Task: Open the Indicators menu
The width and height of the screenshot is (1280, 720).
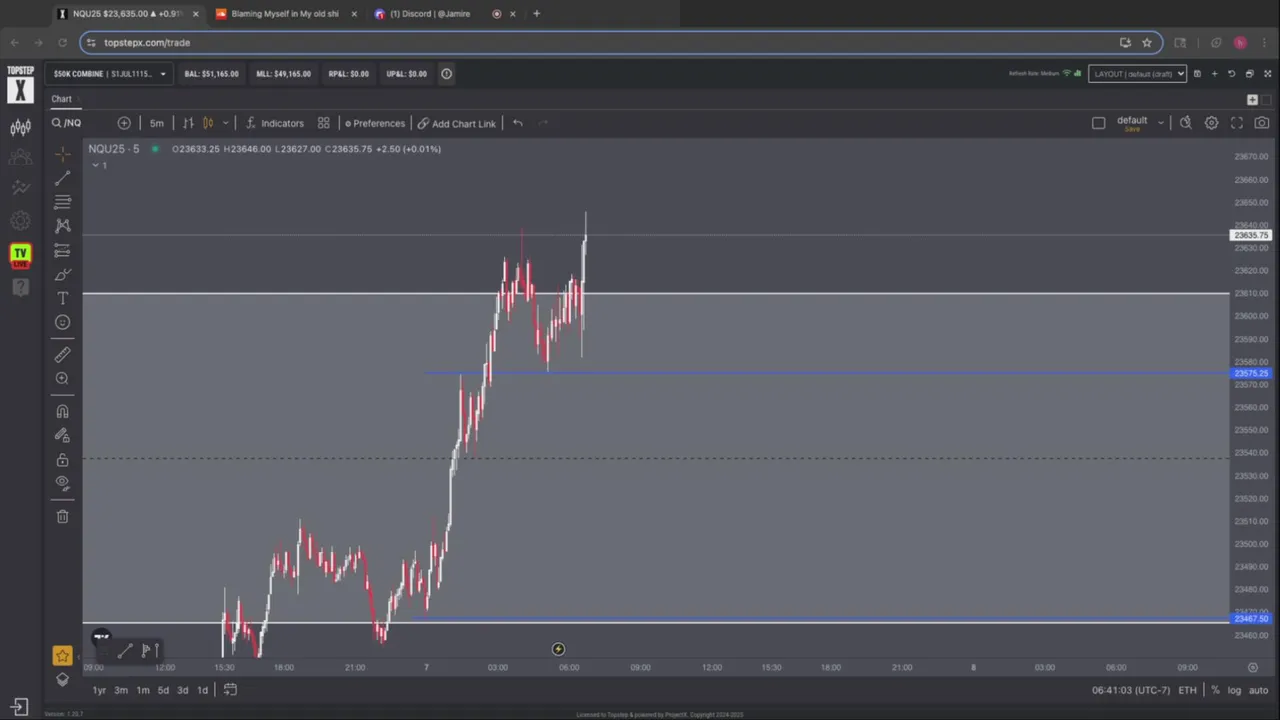Action: click(x=275, y=123)
